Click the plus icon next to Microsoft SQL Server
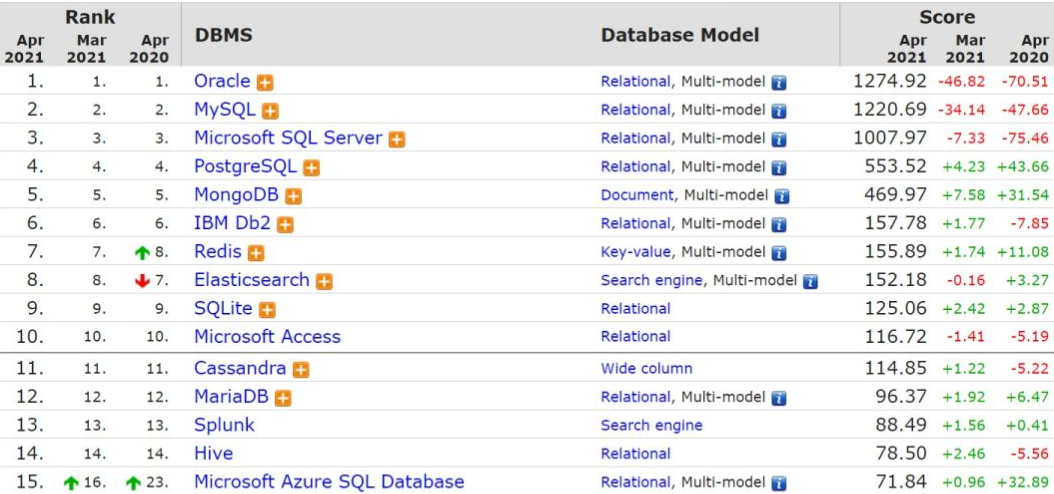The image size is (1054, 494). point(397,139)
